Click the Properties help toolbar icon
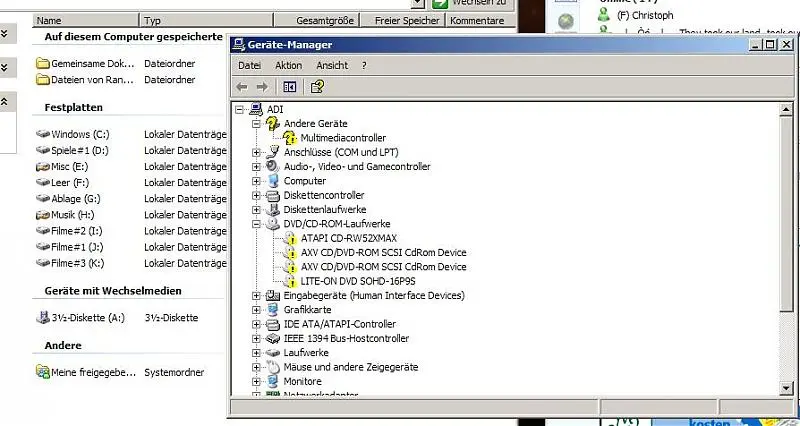The width and height of the screenshot is (800, 426). (x=317, y=87)
